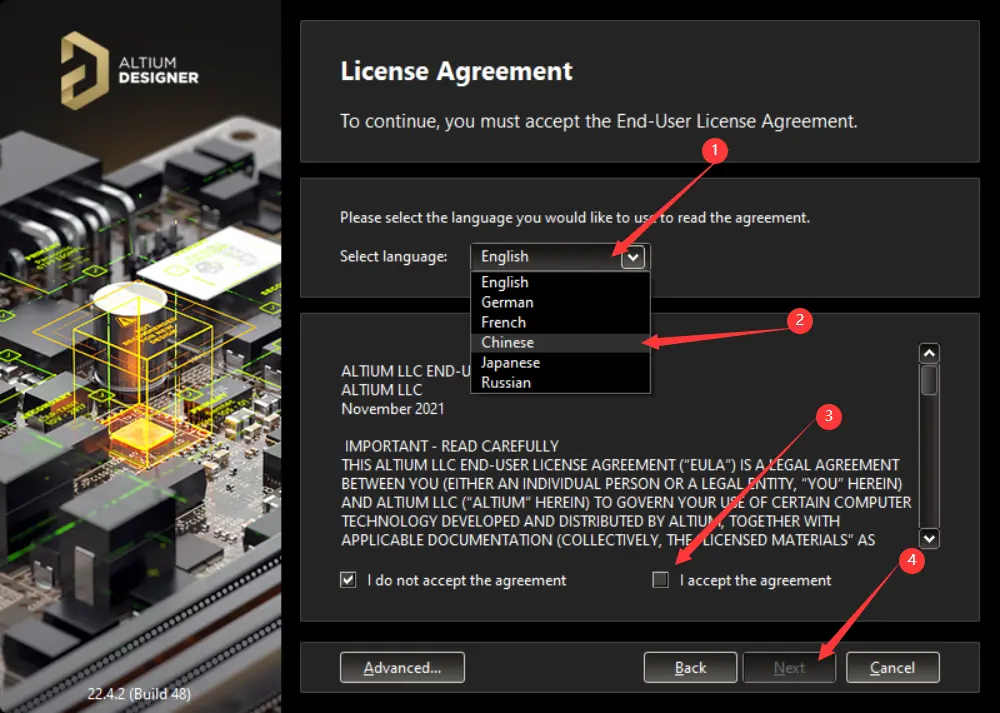
Task: Click the 'License Agreement' heading
Action: pyautogui.click(x=457, y=71)
